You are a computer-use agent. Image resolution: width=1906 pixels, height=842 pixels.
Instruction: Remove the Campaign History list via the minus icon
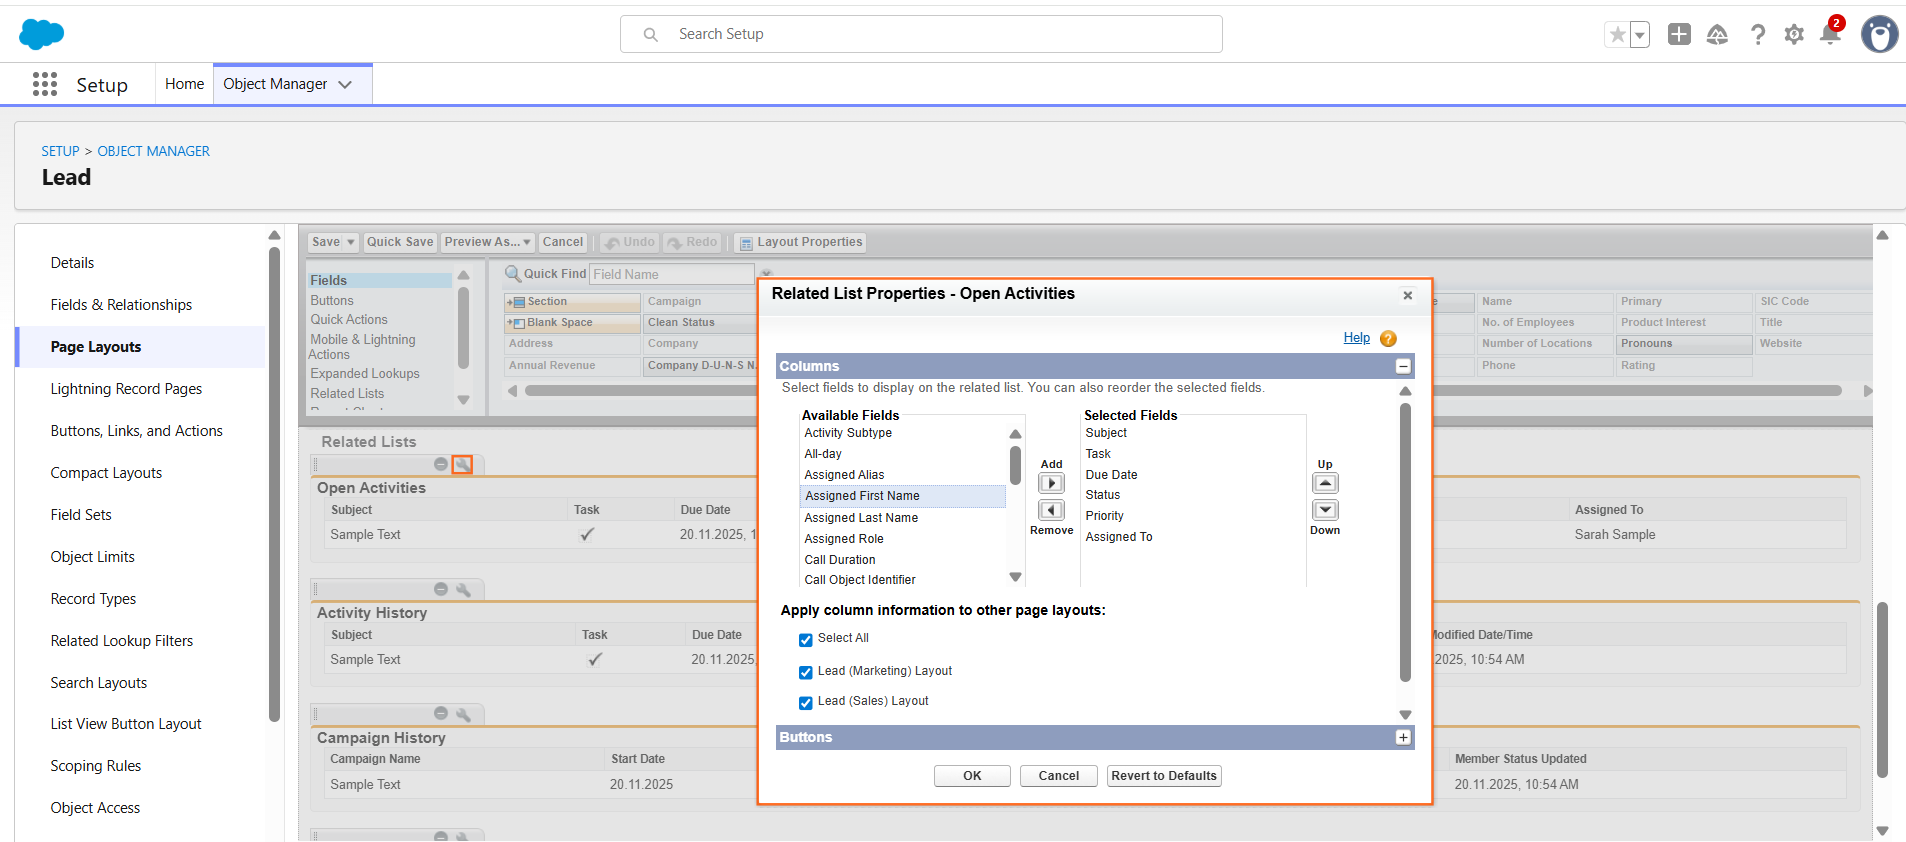coord(440,714)
